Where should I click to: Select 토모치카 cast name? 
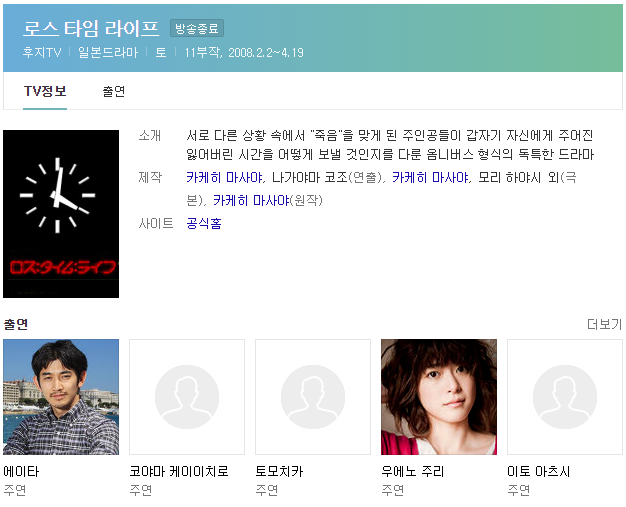[x=279, y=471]
